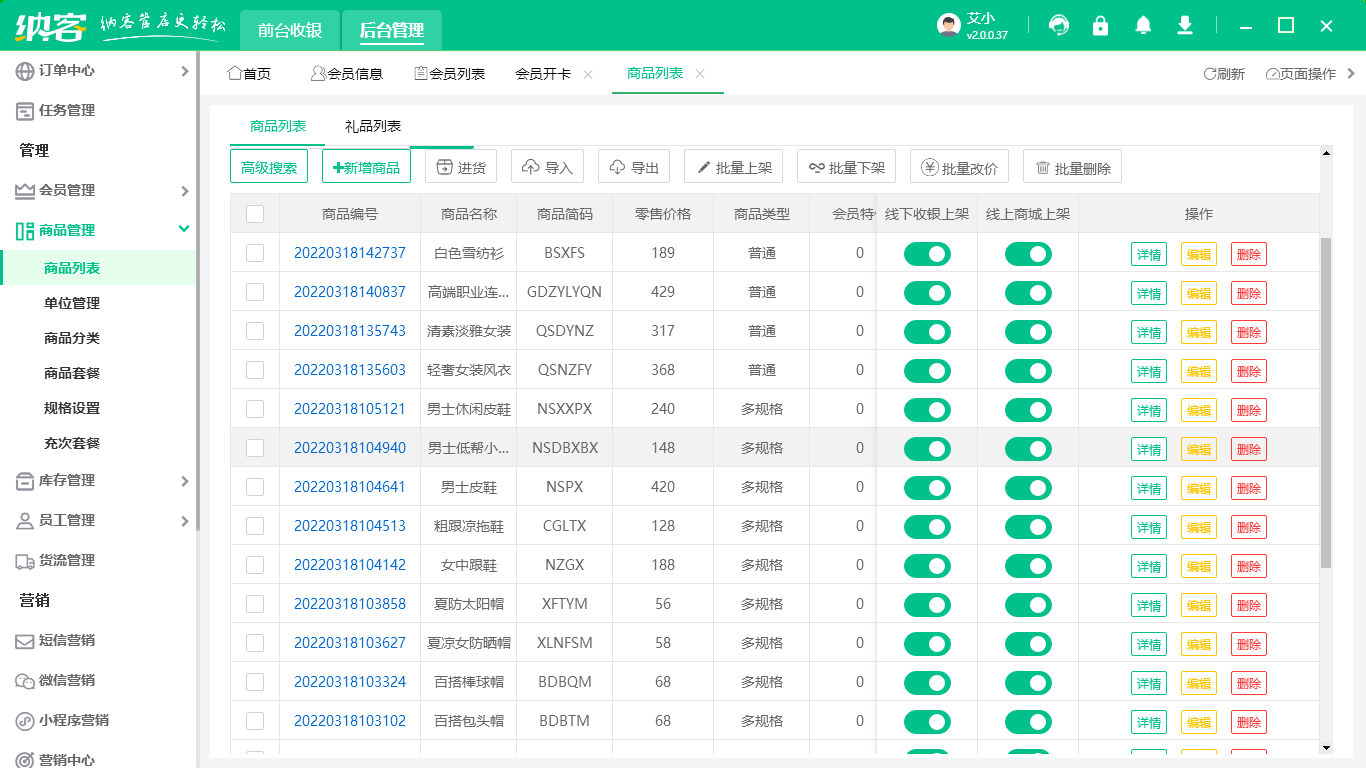Switch to 前台收银 in the top menu
Viewport: 1366px width, 768px height.
288,30
